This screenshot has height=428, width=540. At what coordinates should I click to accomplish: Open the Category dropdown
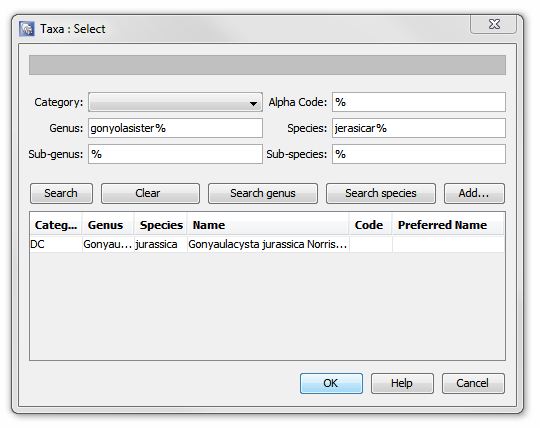(175, 102)
